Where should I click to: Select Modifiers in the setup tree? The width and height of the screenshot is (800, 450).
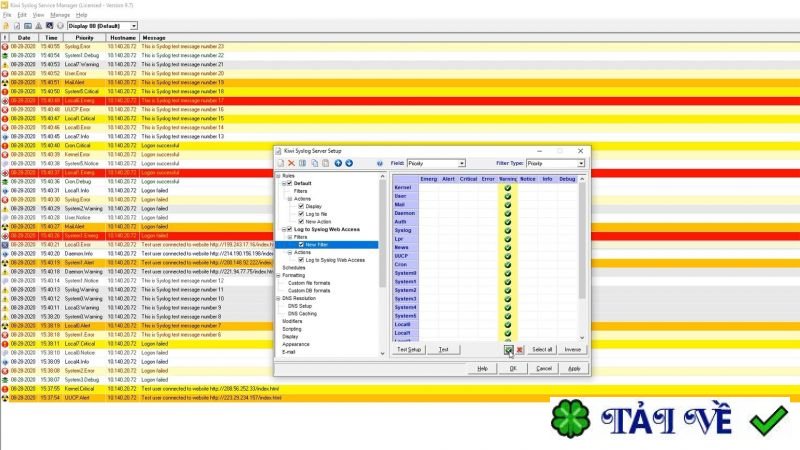(292, 321)
